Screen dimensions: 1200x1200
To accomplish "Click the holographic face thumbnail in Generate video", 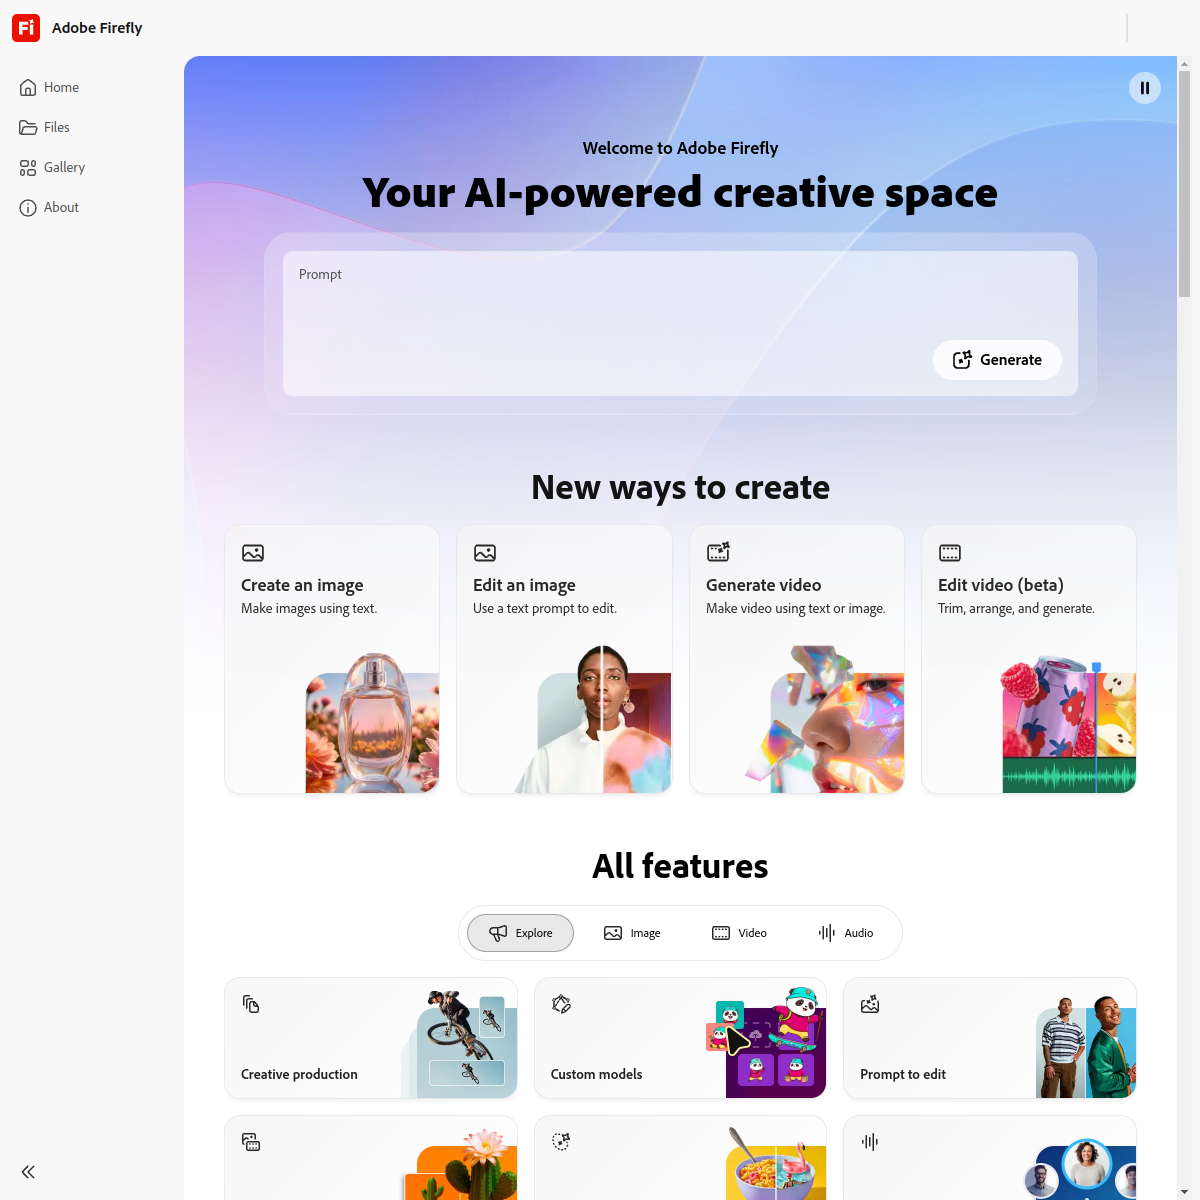I will point(825,720).
